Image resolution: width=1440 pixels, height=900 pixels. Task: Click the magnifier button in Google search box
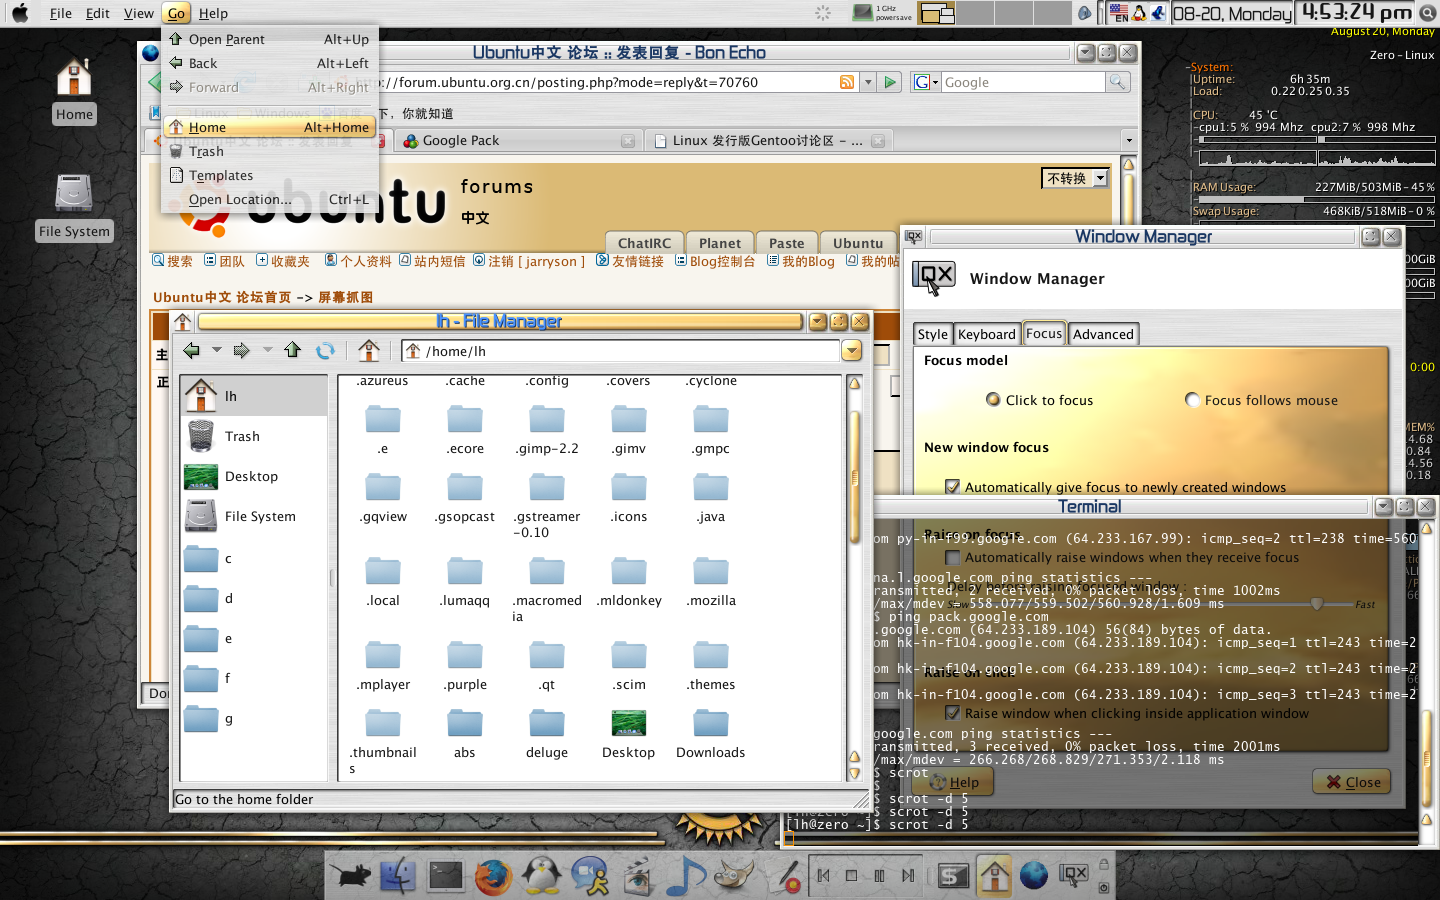1117,82
